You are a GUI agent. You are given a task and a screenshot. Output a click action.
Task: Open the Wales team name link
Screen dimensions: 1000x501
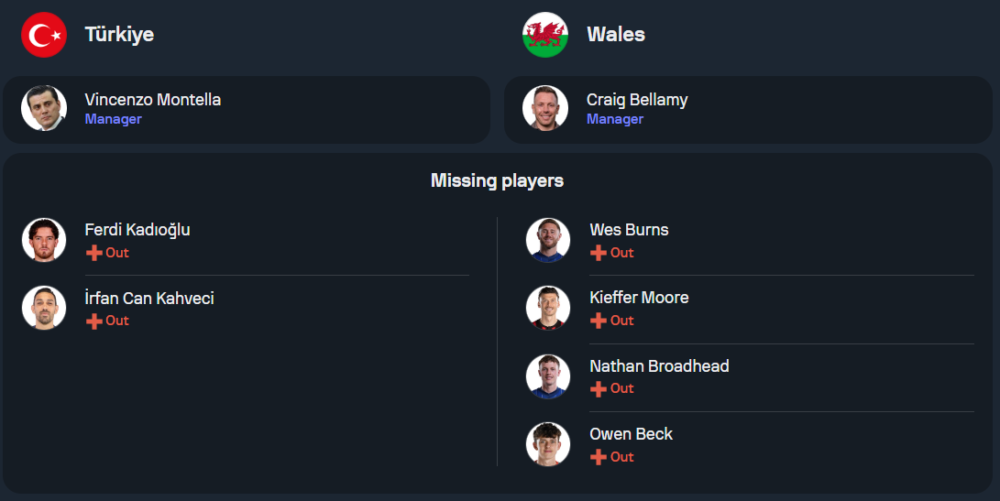[615, 35]
